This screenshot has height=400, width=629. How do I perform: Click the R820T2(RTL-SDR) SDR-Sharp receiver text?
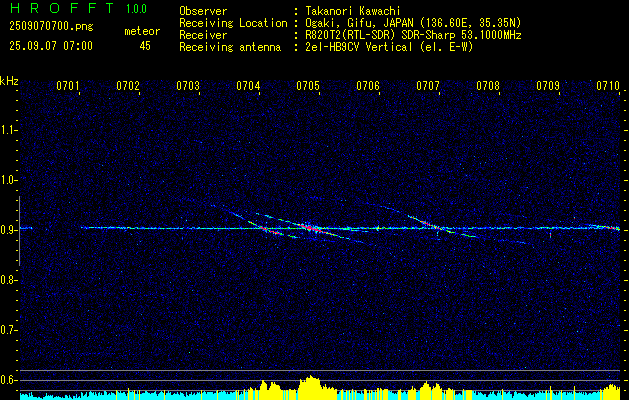pos(412,35)
